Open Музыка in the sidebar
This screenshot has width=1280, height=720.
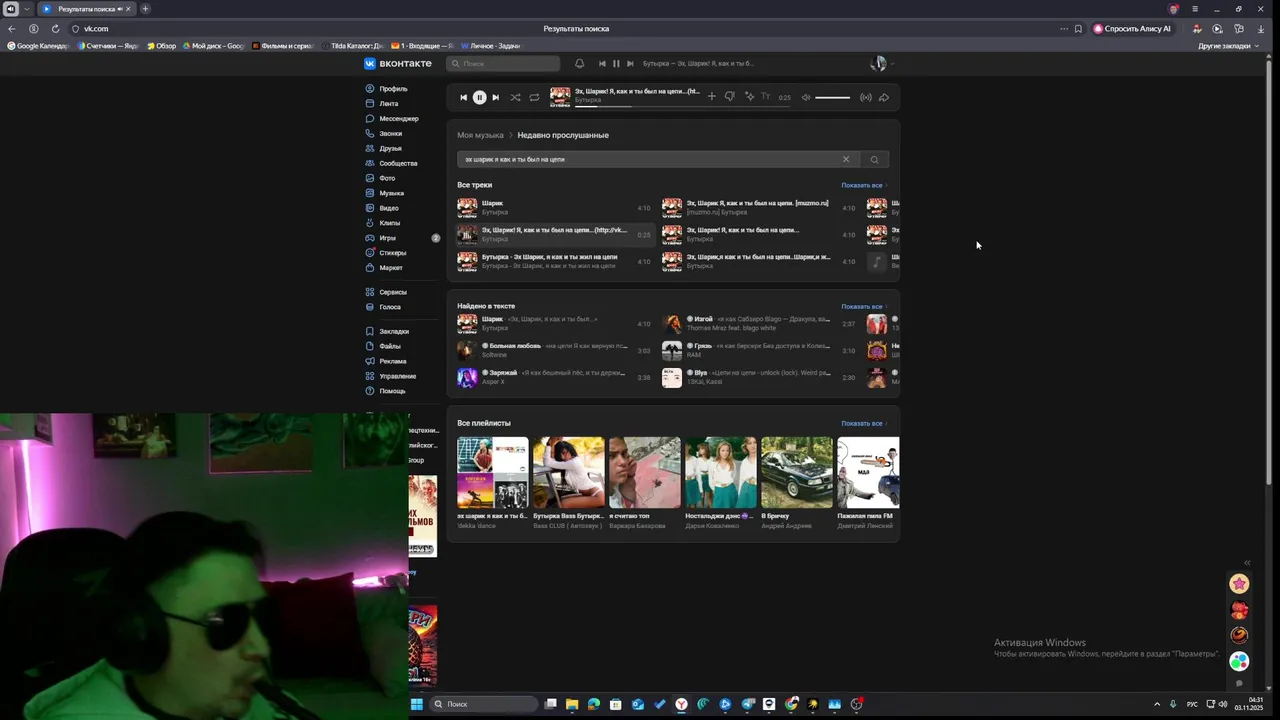391,193
